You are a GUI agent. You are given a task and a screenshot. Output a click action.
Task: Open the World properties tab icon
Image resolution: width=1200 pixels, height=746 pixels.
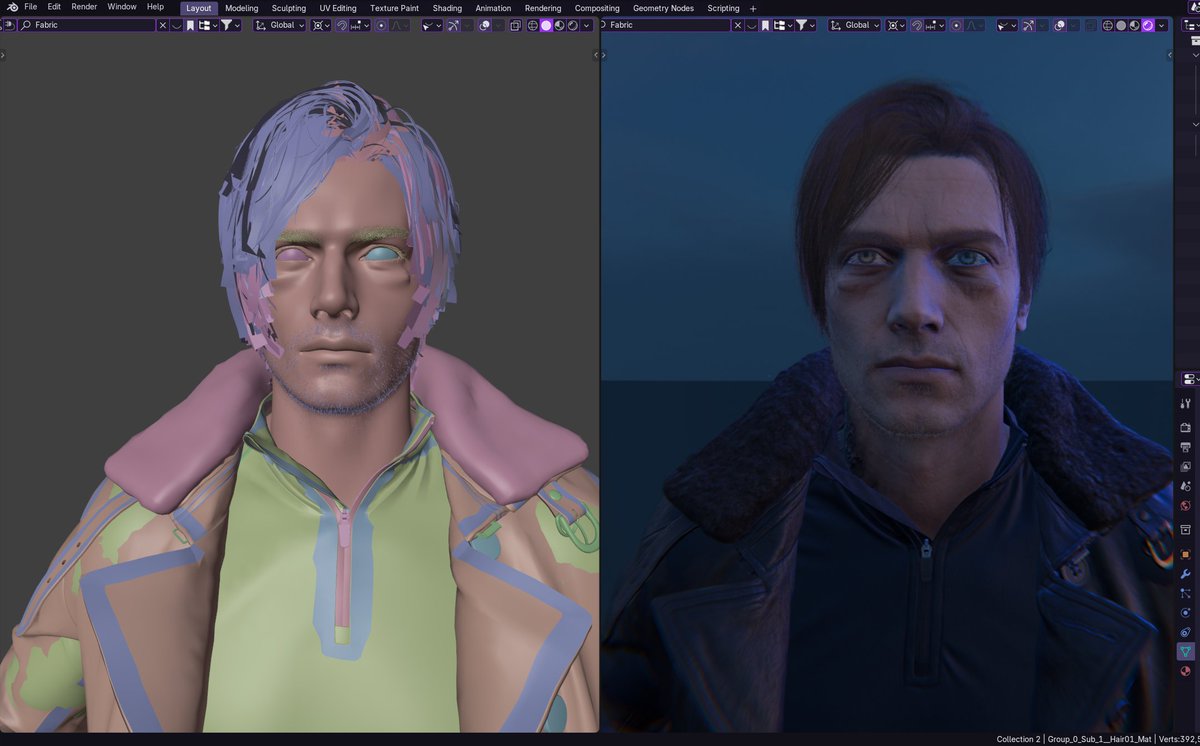[x=1185, y=505]
